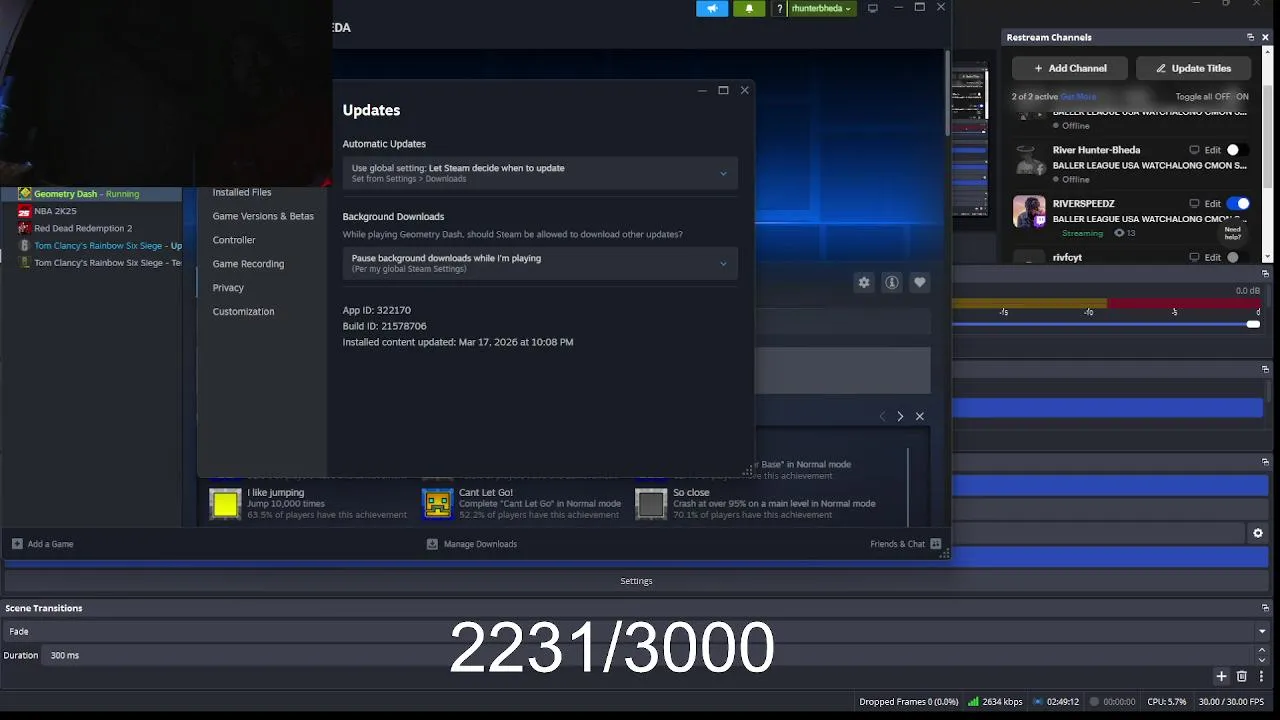1280x720 pixels.
Task: Open Game Recording properties tab
Action: pyautogui.click(x=248, y=264)
